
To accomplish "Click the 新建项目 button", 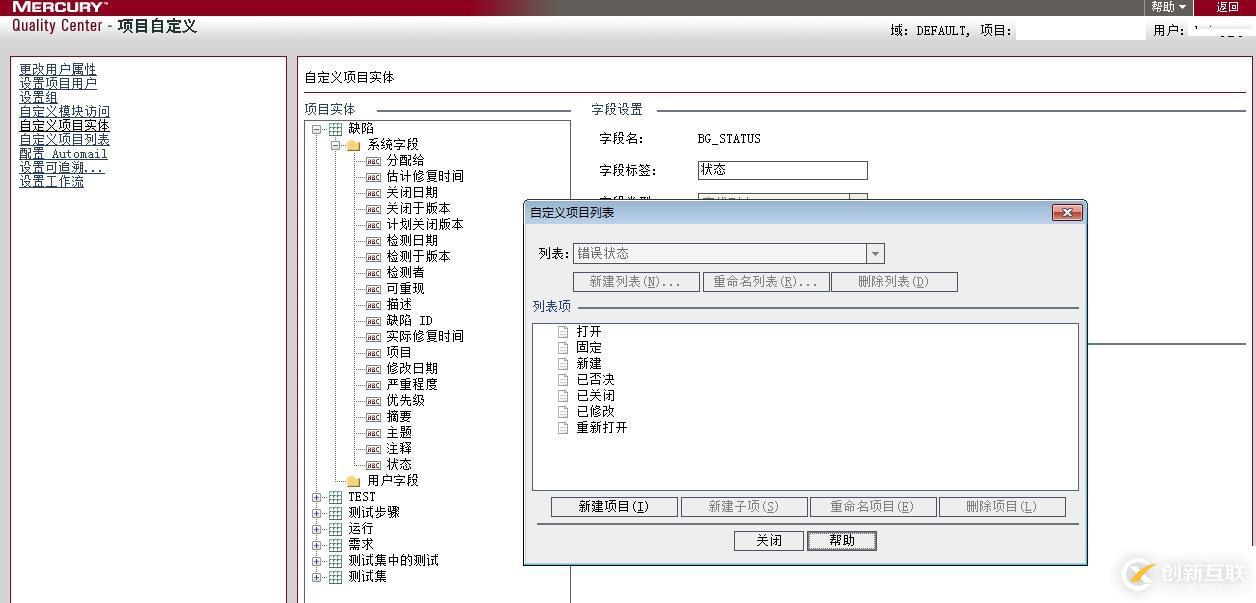I will (x=613, y=506).
